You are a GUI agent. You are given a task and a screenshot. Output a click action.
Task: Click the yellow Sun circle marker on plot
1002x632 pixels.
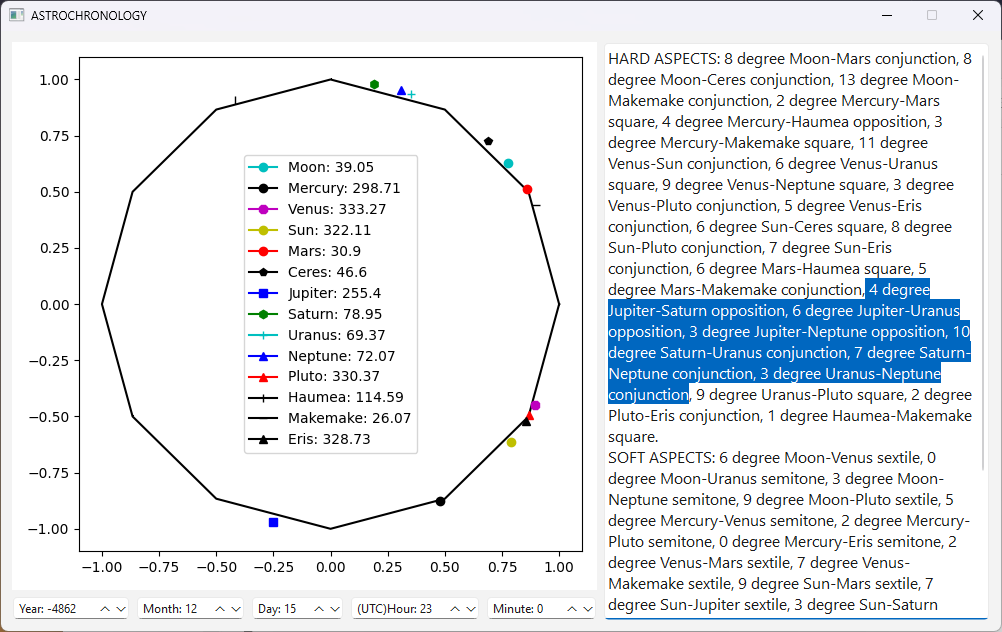(x=511, y=442)
